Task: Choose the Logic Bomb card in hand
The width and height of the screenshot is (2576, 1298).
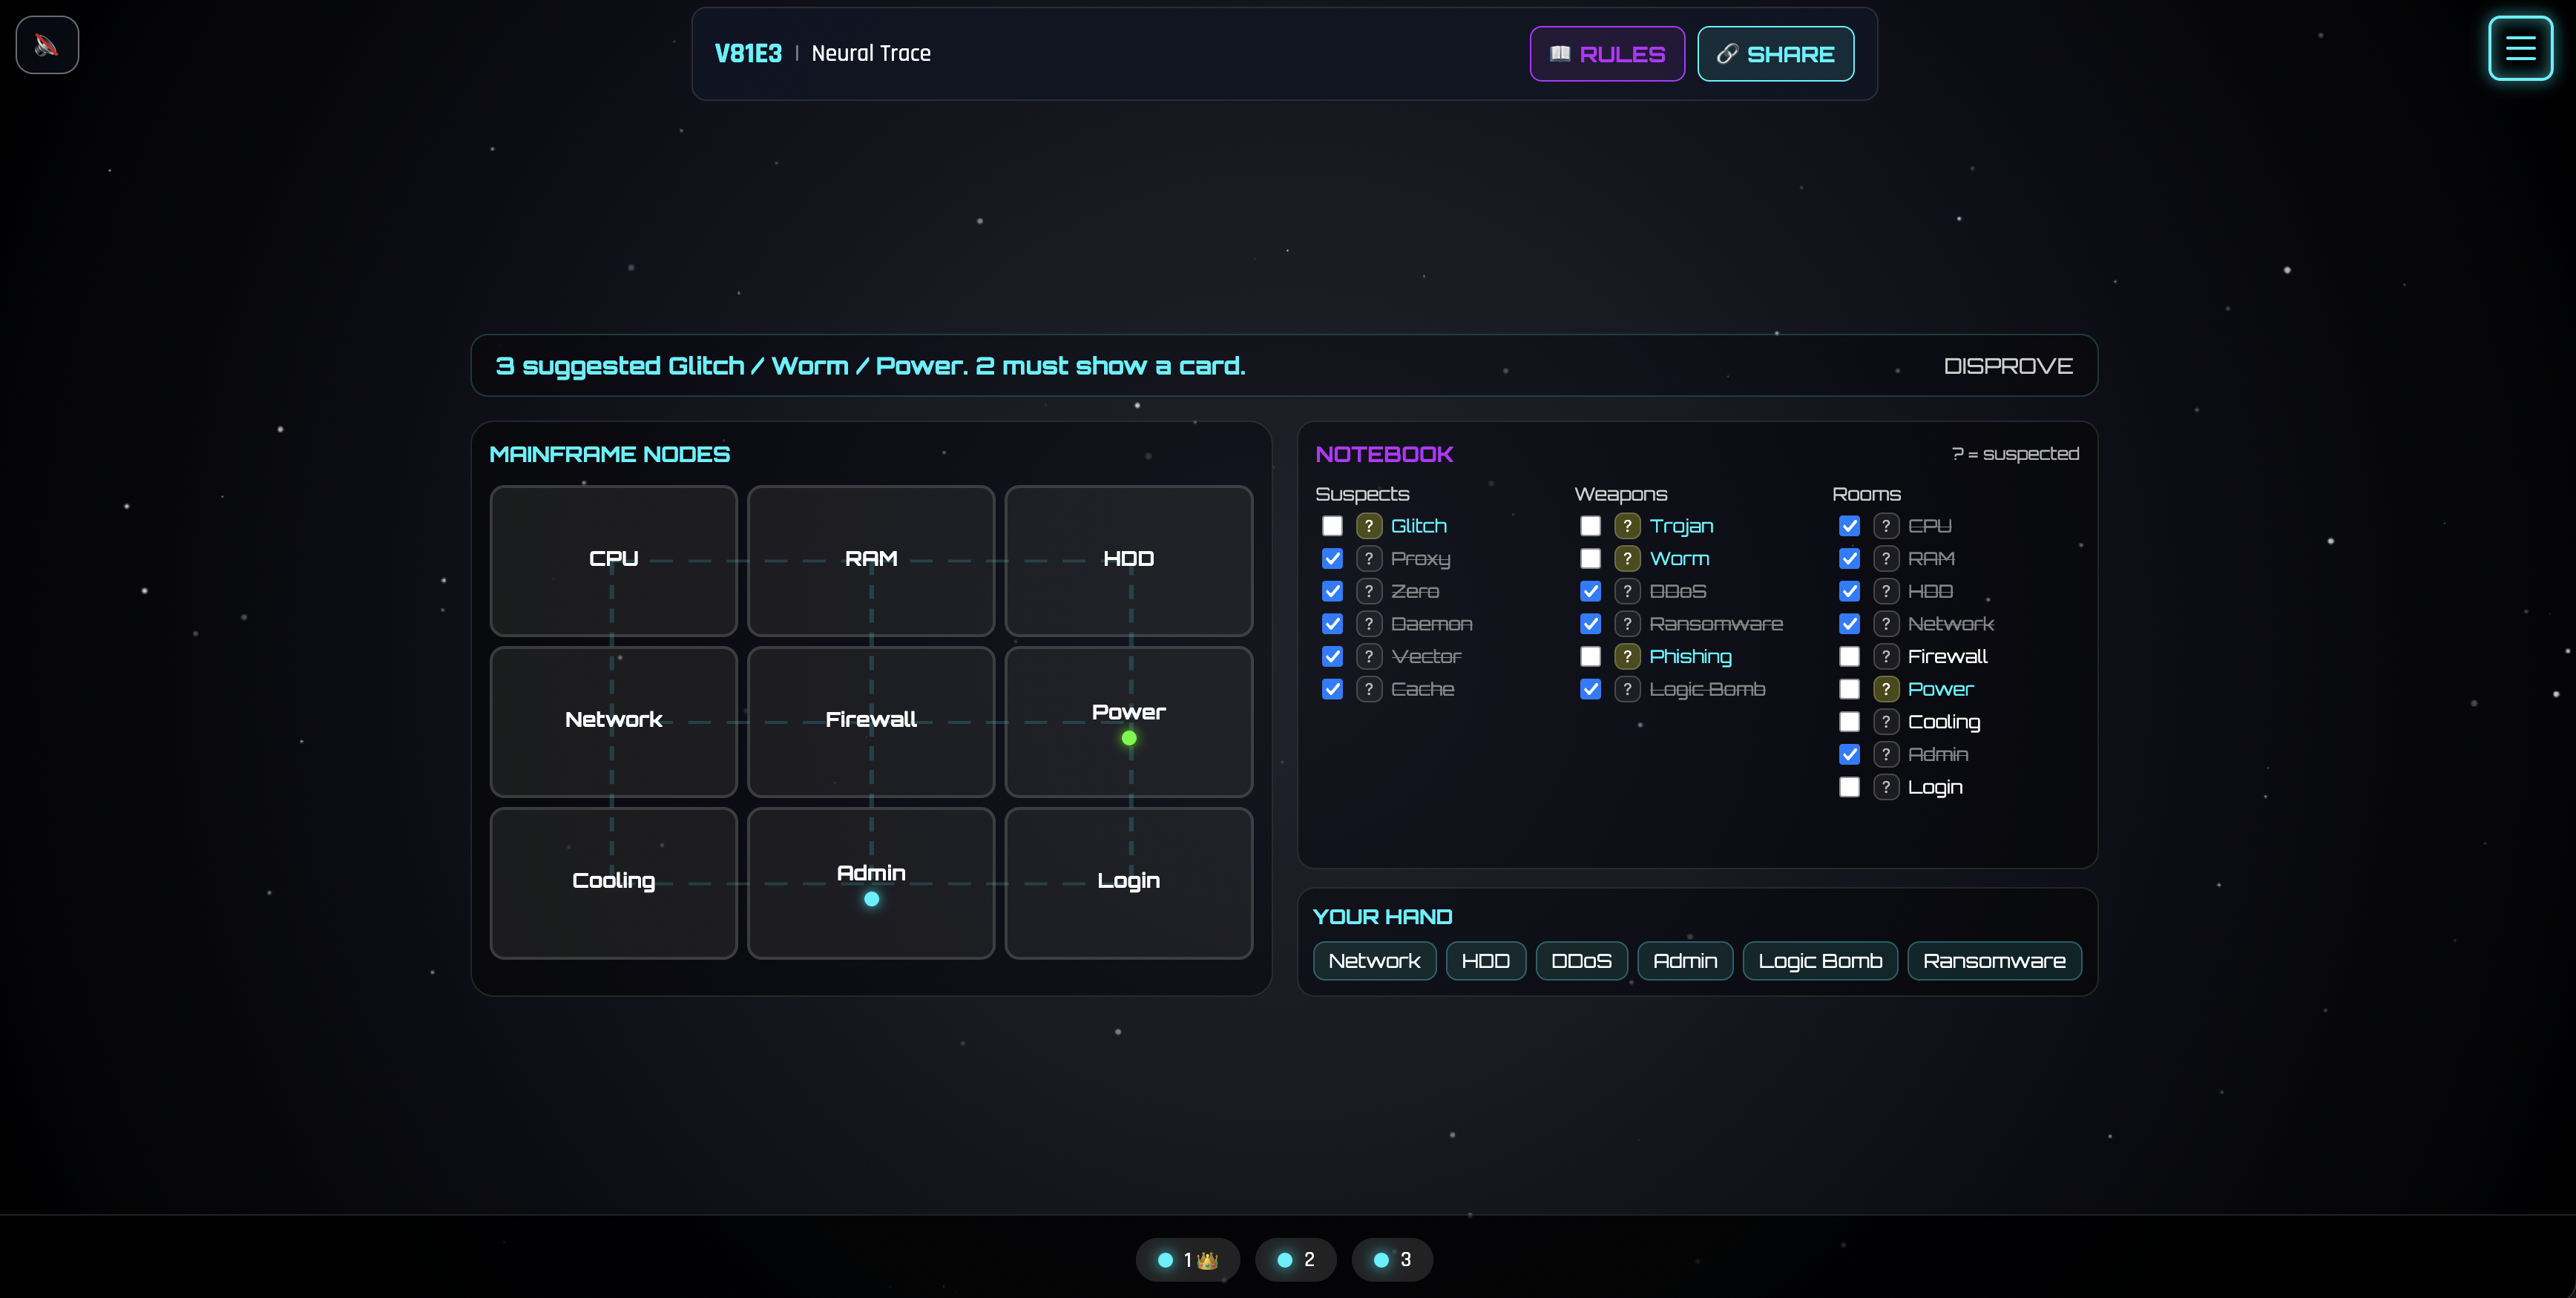Action: tap(1819, 961)
